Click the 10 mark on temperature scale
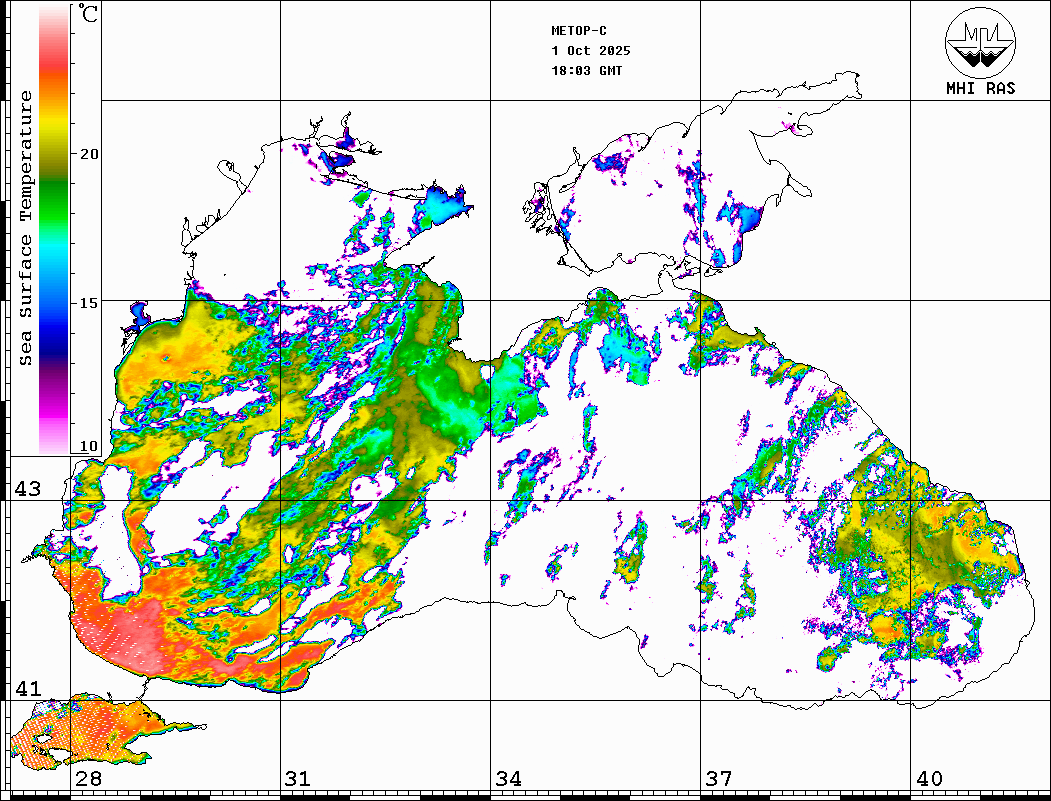This screenshot has width=1051, height=801. (x=90, y=446)
